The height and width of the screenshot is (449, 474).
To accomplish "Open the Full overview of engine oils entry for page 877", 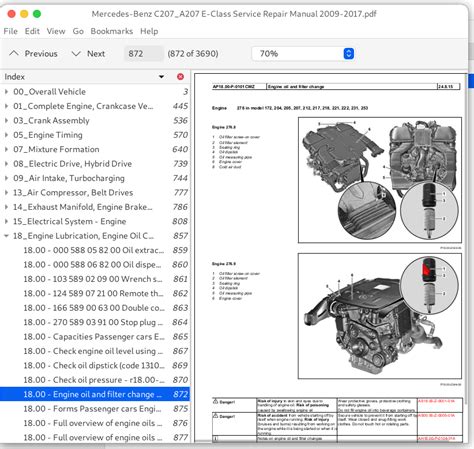I will click(95, 437).
